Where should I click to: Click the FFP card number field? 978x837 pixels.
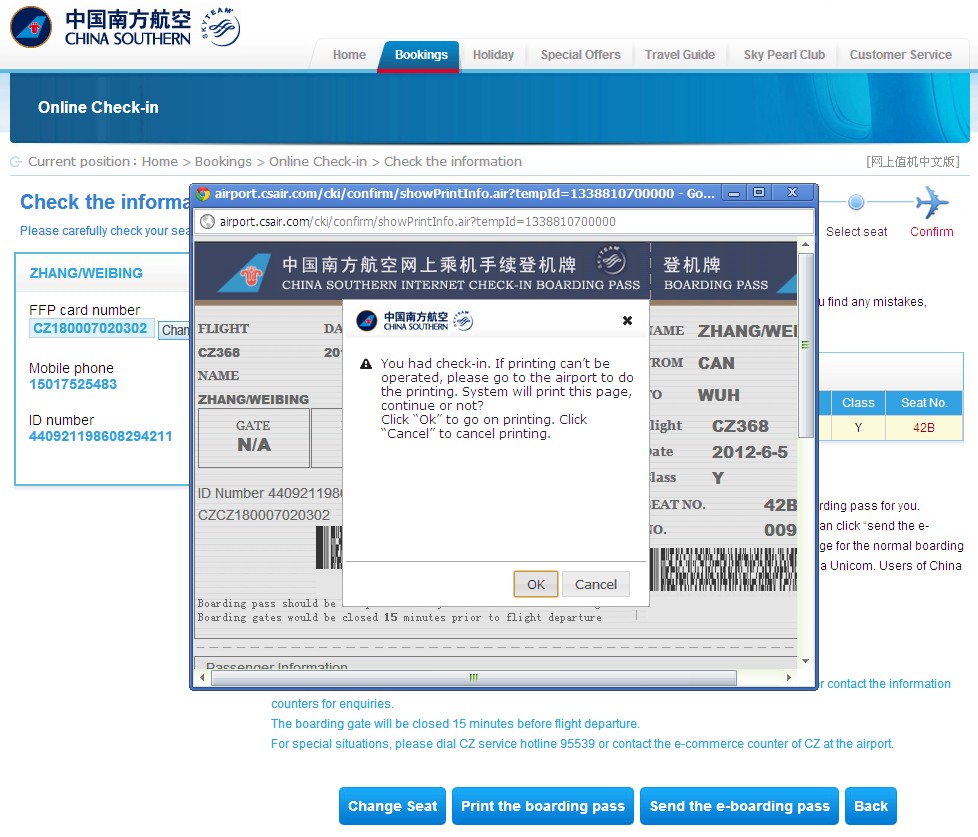[91, 328]
